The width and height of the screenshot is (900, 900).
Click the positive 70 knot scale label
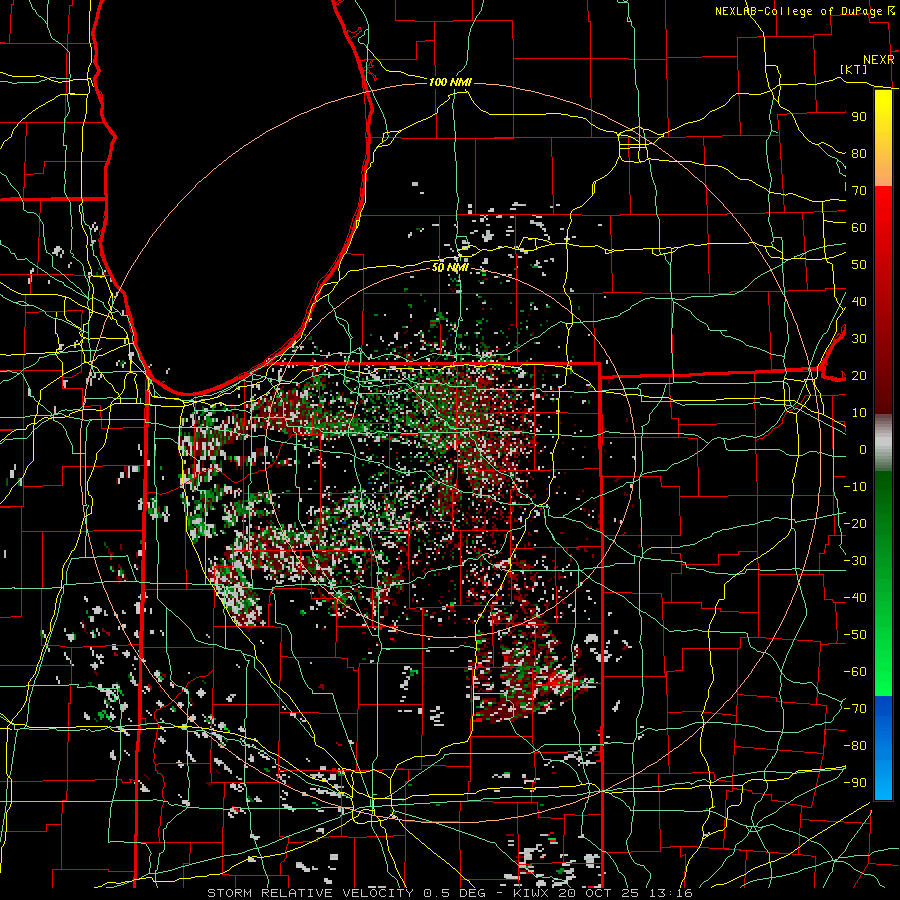859,191
